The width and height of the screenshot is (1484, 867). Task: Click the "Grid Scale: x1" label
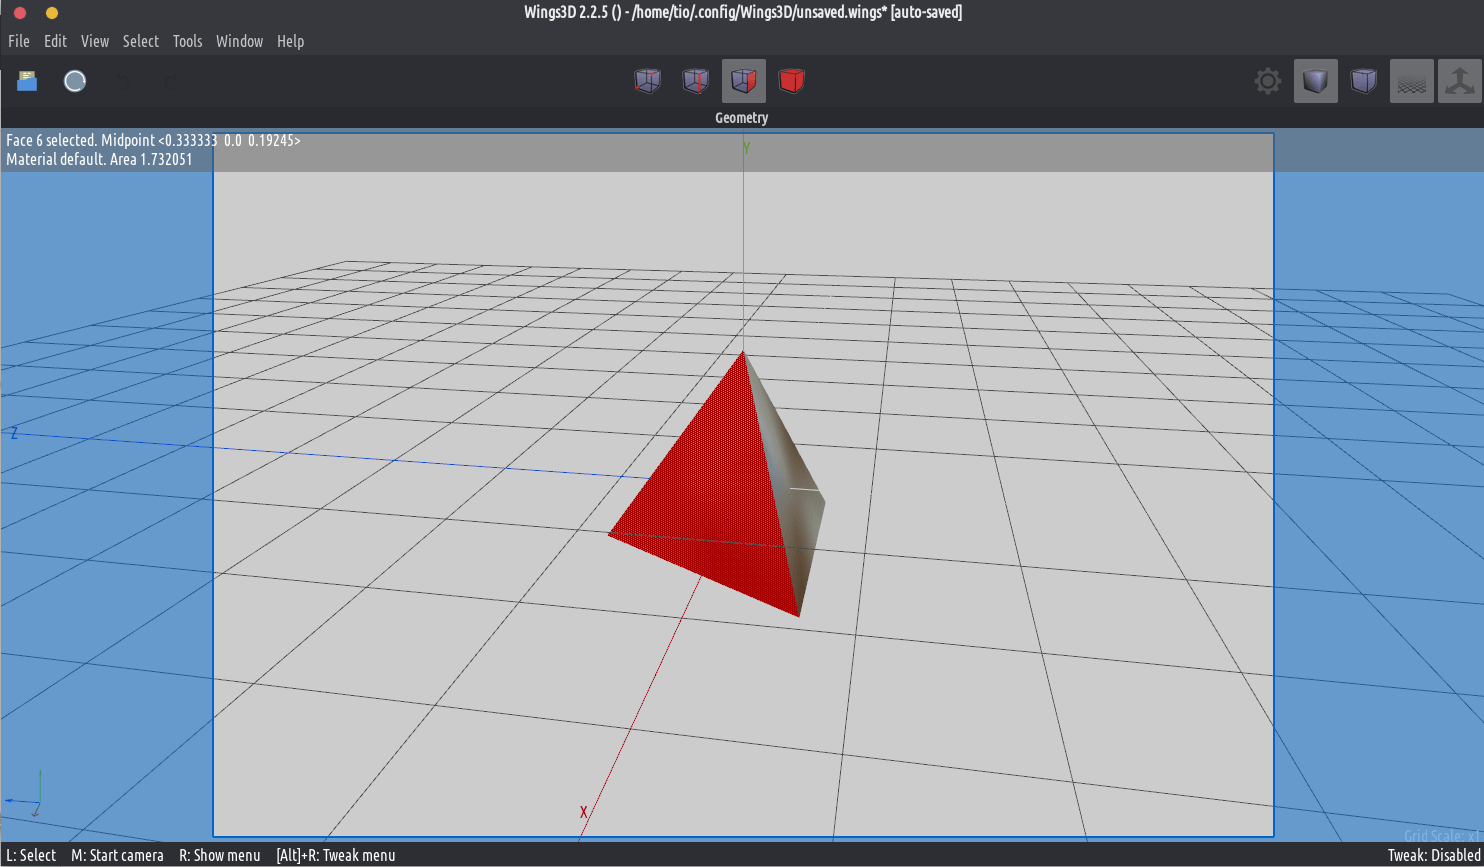(x=1442, y=835)
